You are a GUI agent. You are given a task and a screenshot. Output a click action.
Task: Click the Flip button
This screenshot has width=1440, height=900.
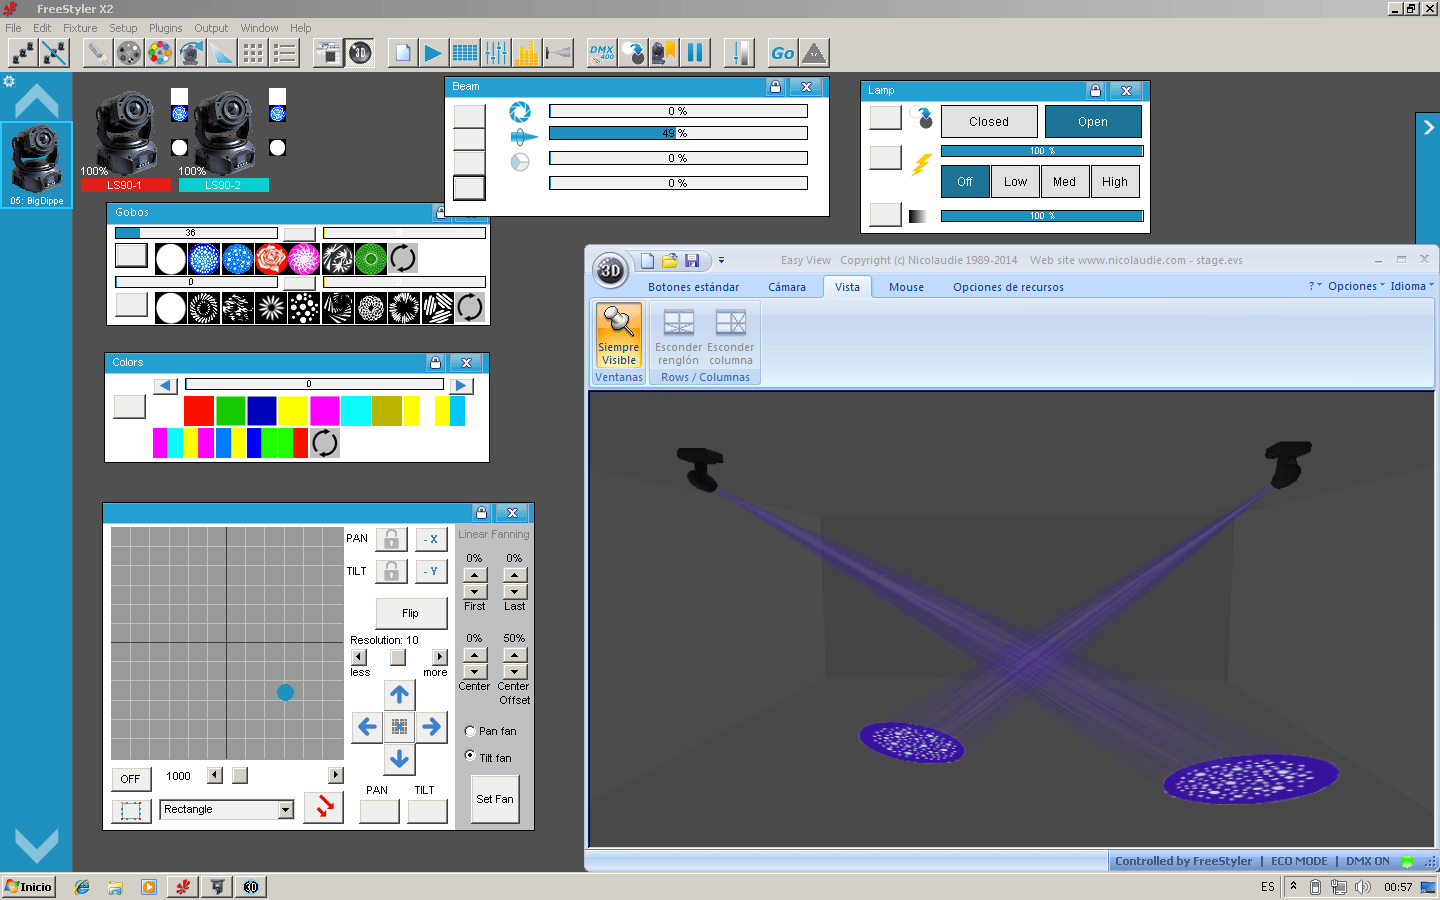(410, 613)
